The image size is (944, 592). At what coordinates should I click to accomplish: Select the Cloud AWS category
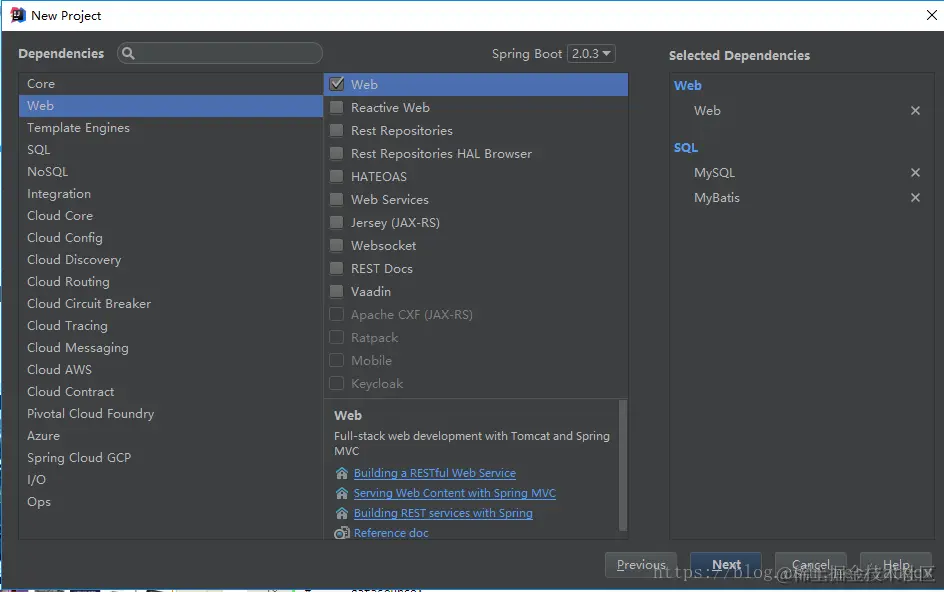pyautogui.click(x=171, y=369)
